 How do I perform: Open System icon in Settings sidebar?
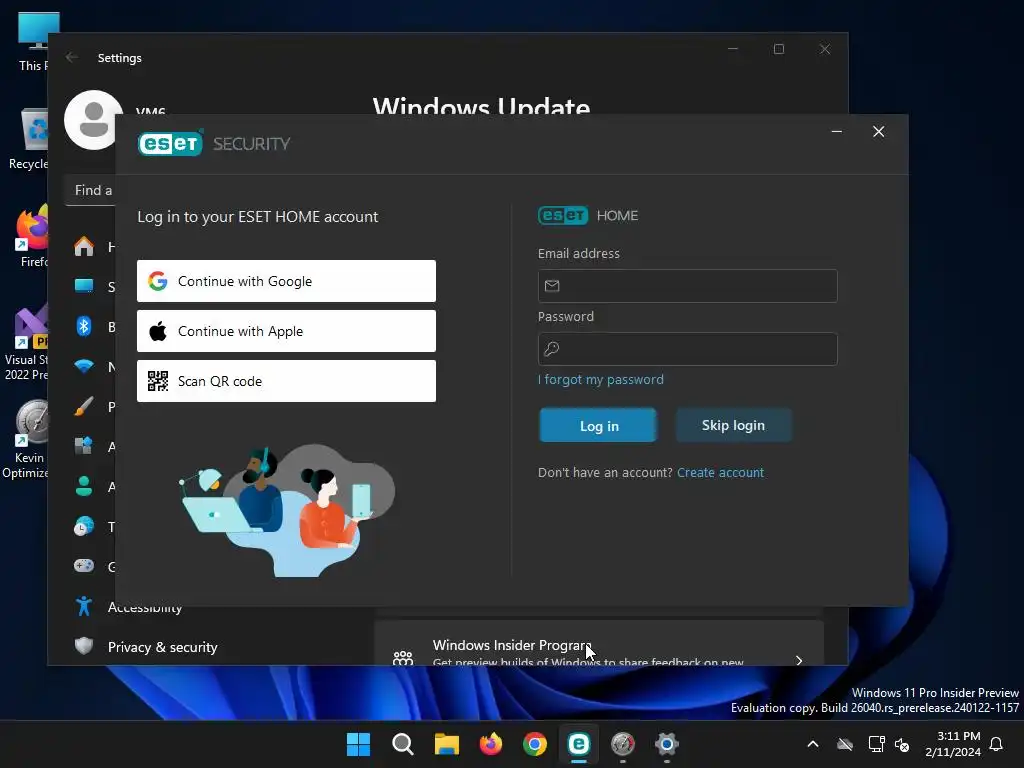coord(84,286)
